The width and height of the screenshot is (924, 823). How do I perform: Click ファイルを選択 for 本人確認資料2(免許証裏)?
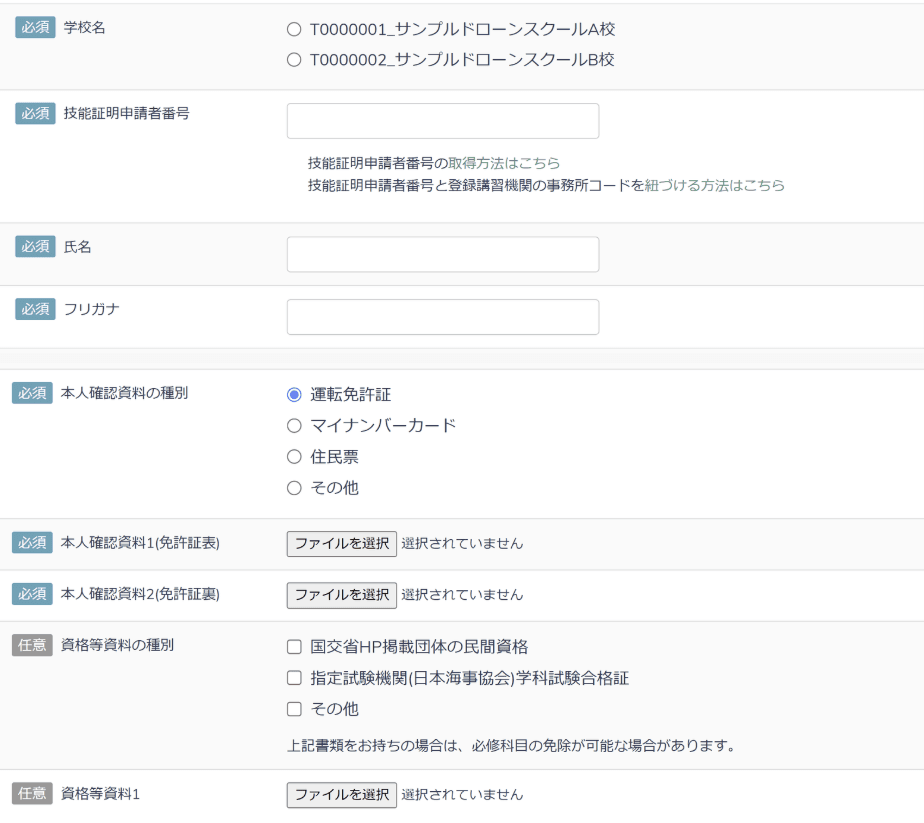point(341,595)
